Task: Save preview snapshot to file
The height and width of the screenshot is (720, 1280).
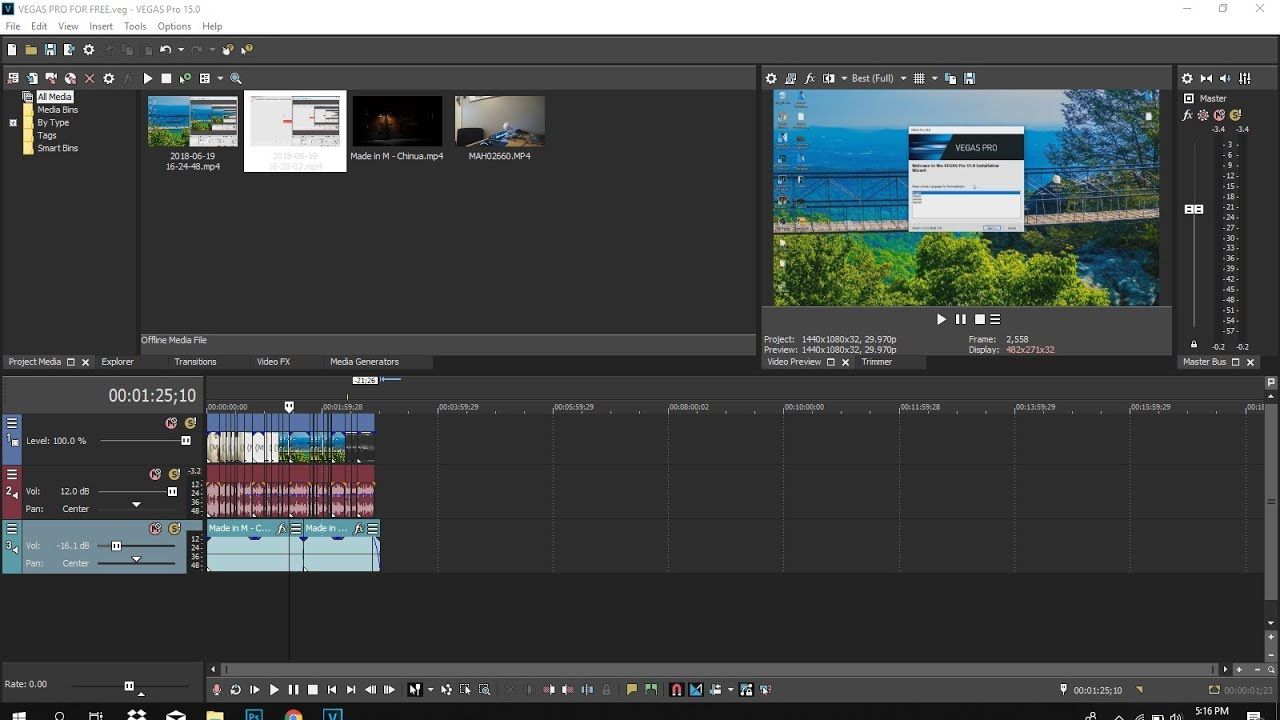Action: 969,78
